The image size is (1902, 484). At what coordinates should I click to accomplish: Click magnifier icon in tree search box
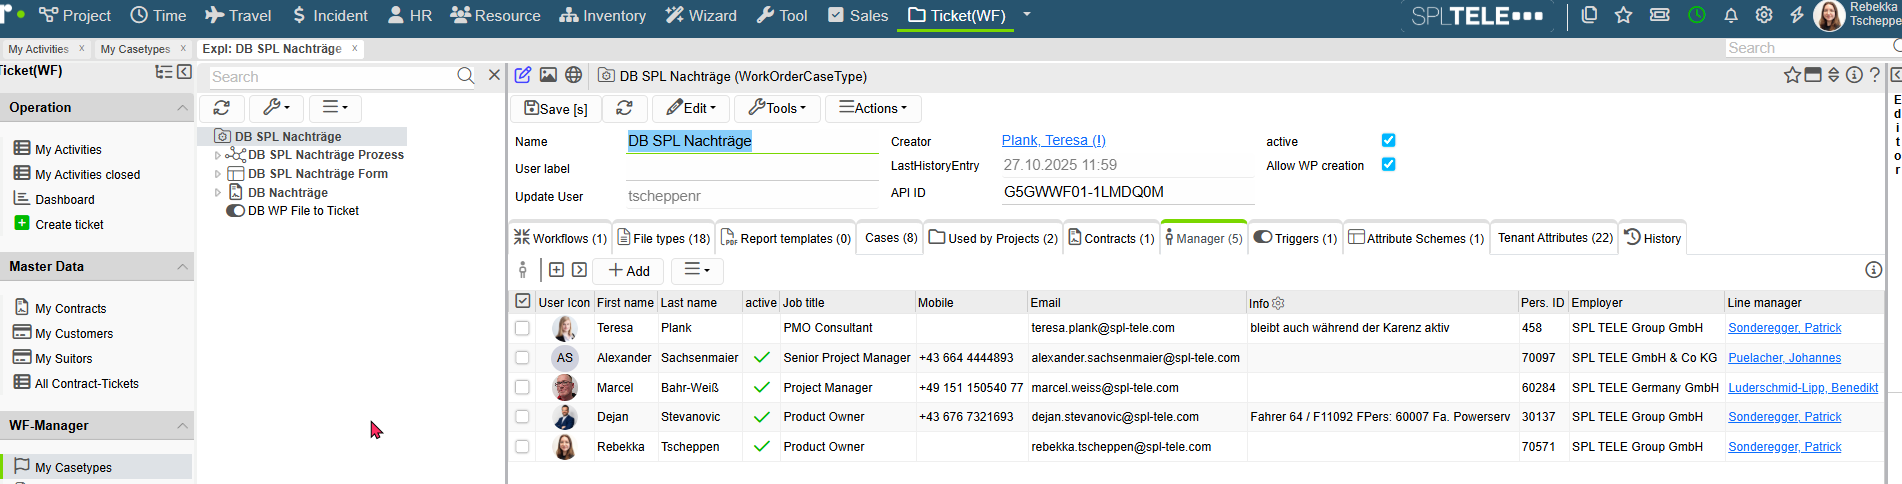465,76
